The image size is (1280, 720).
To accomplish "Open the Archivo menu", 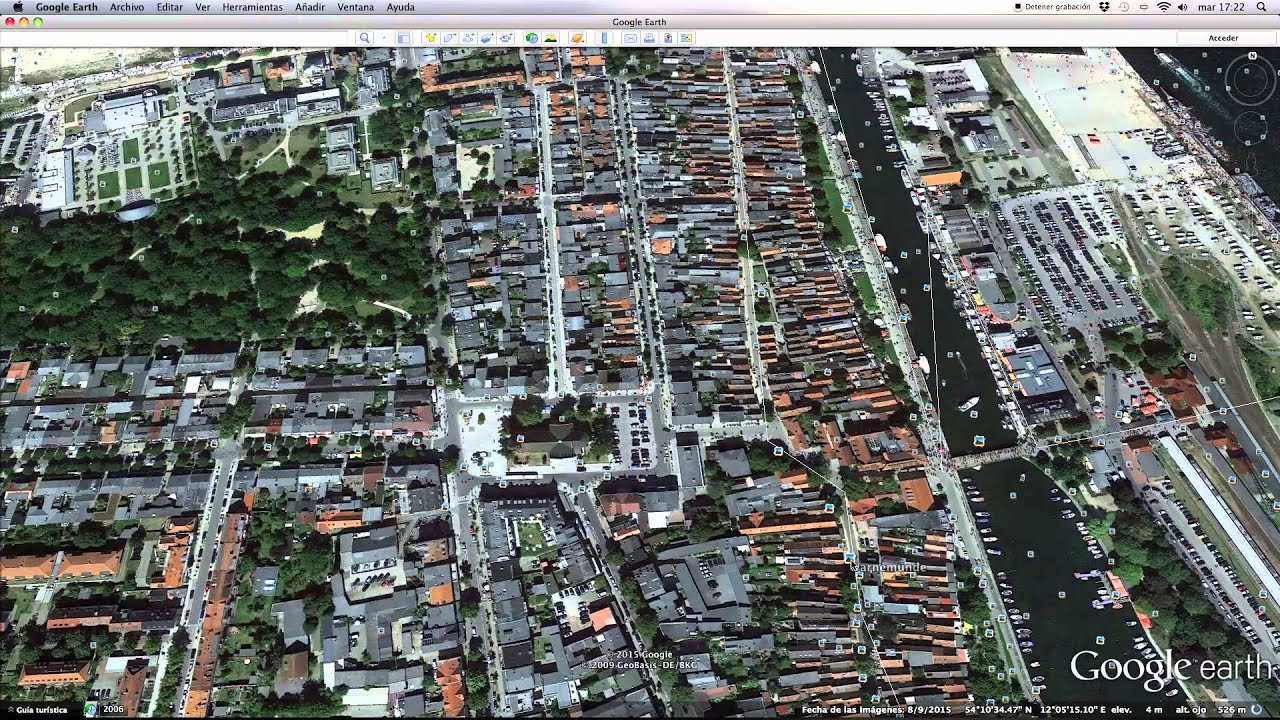I will point(127,7).
